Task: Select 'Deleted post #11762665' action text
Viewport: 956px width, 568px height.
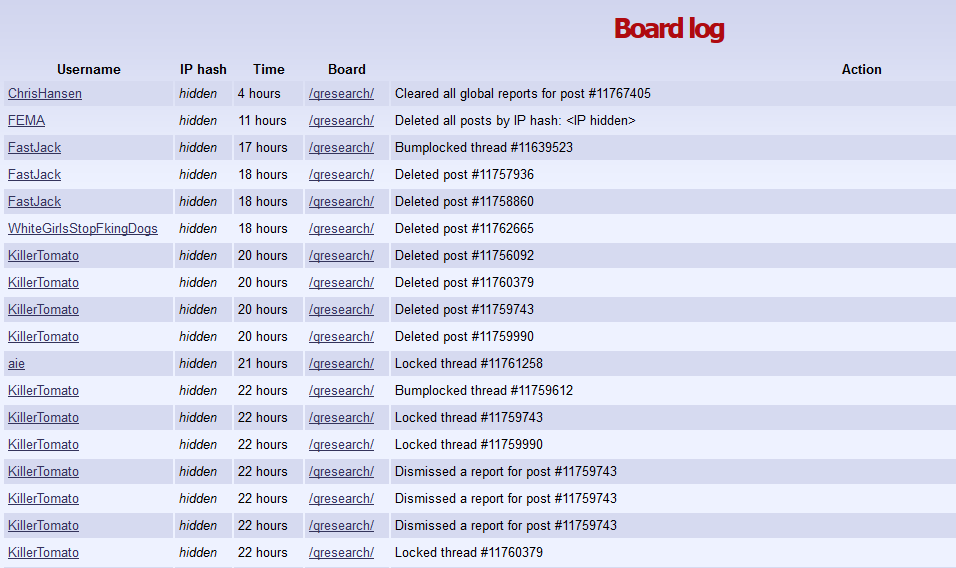Action: click(x=464, y=229)
